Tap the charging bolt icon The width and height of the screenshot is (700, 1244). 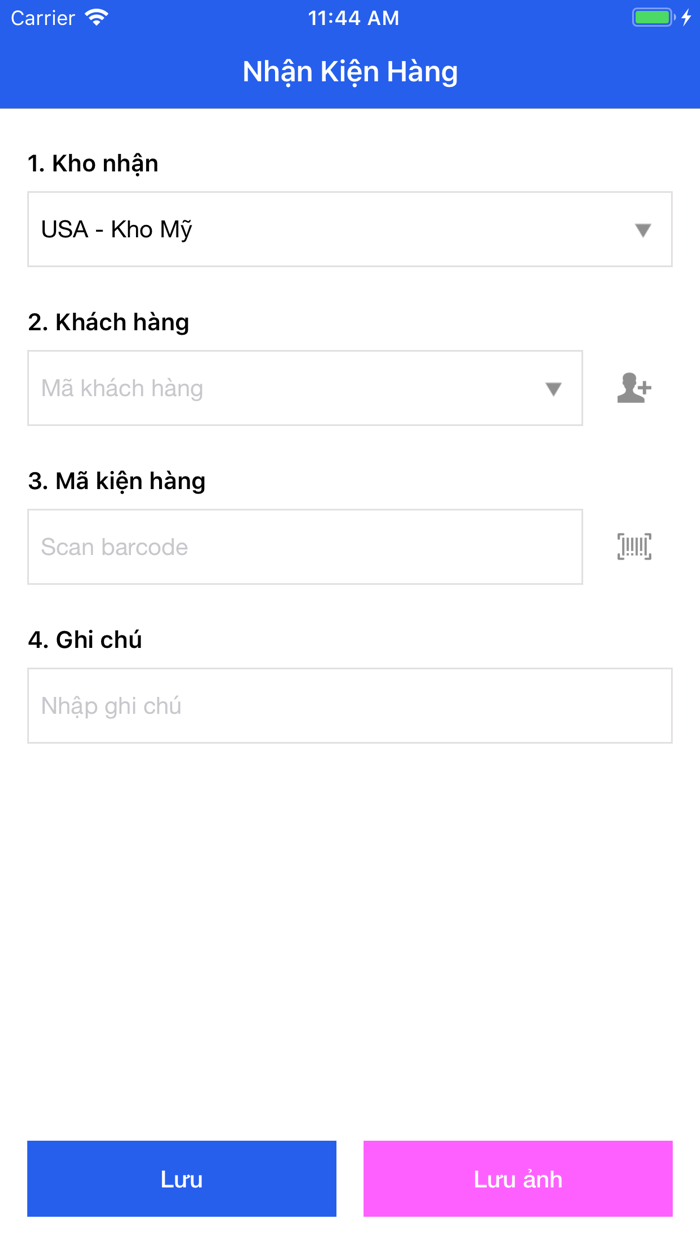[684, 16]
